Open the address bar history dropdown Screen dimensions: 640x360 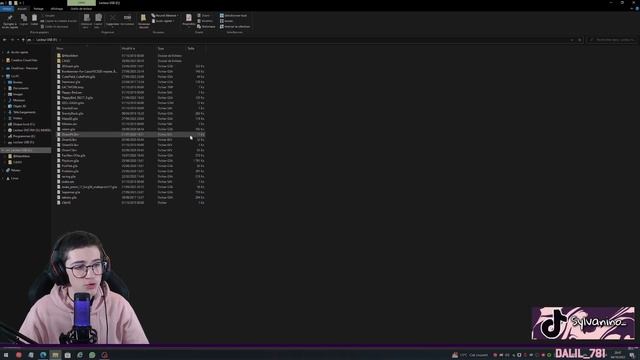572,40
